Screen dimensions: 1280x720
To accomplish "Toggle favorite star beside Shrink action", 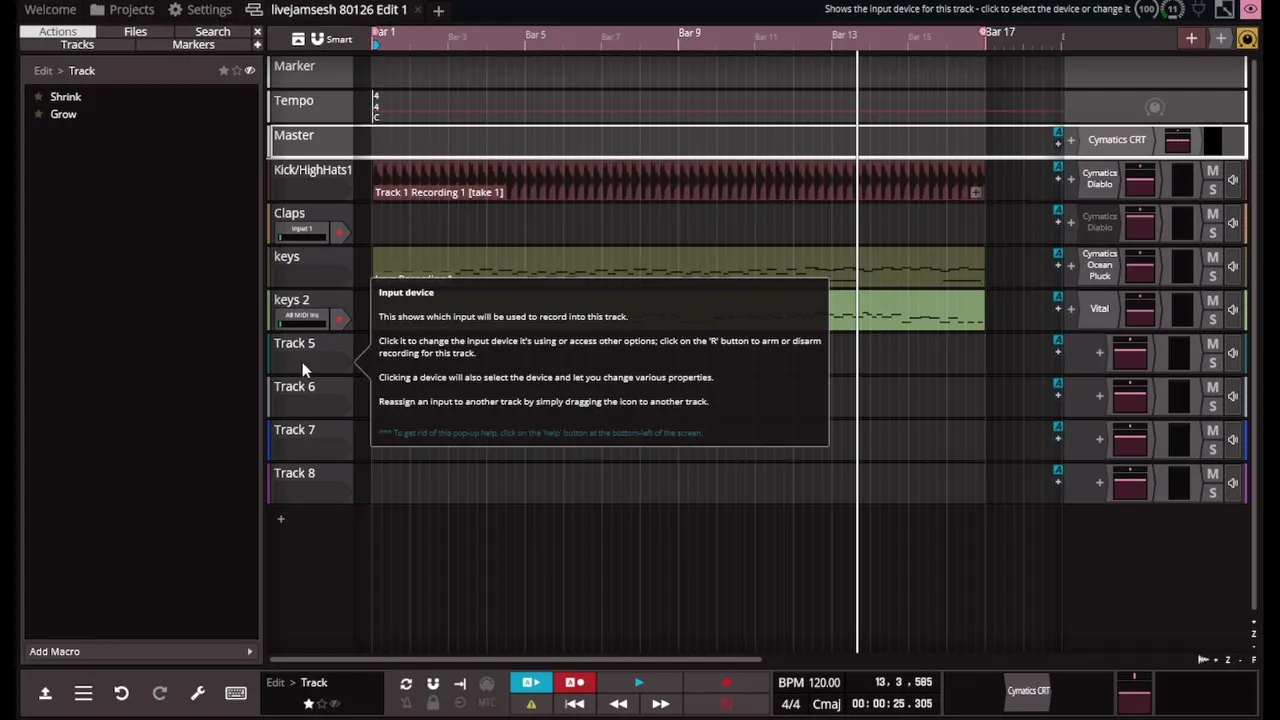I will coord(39,97).
